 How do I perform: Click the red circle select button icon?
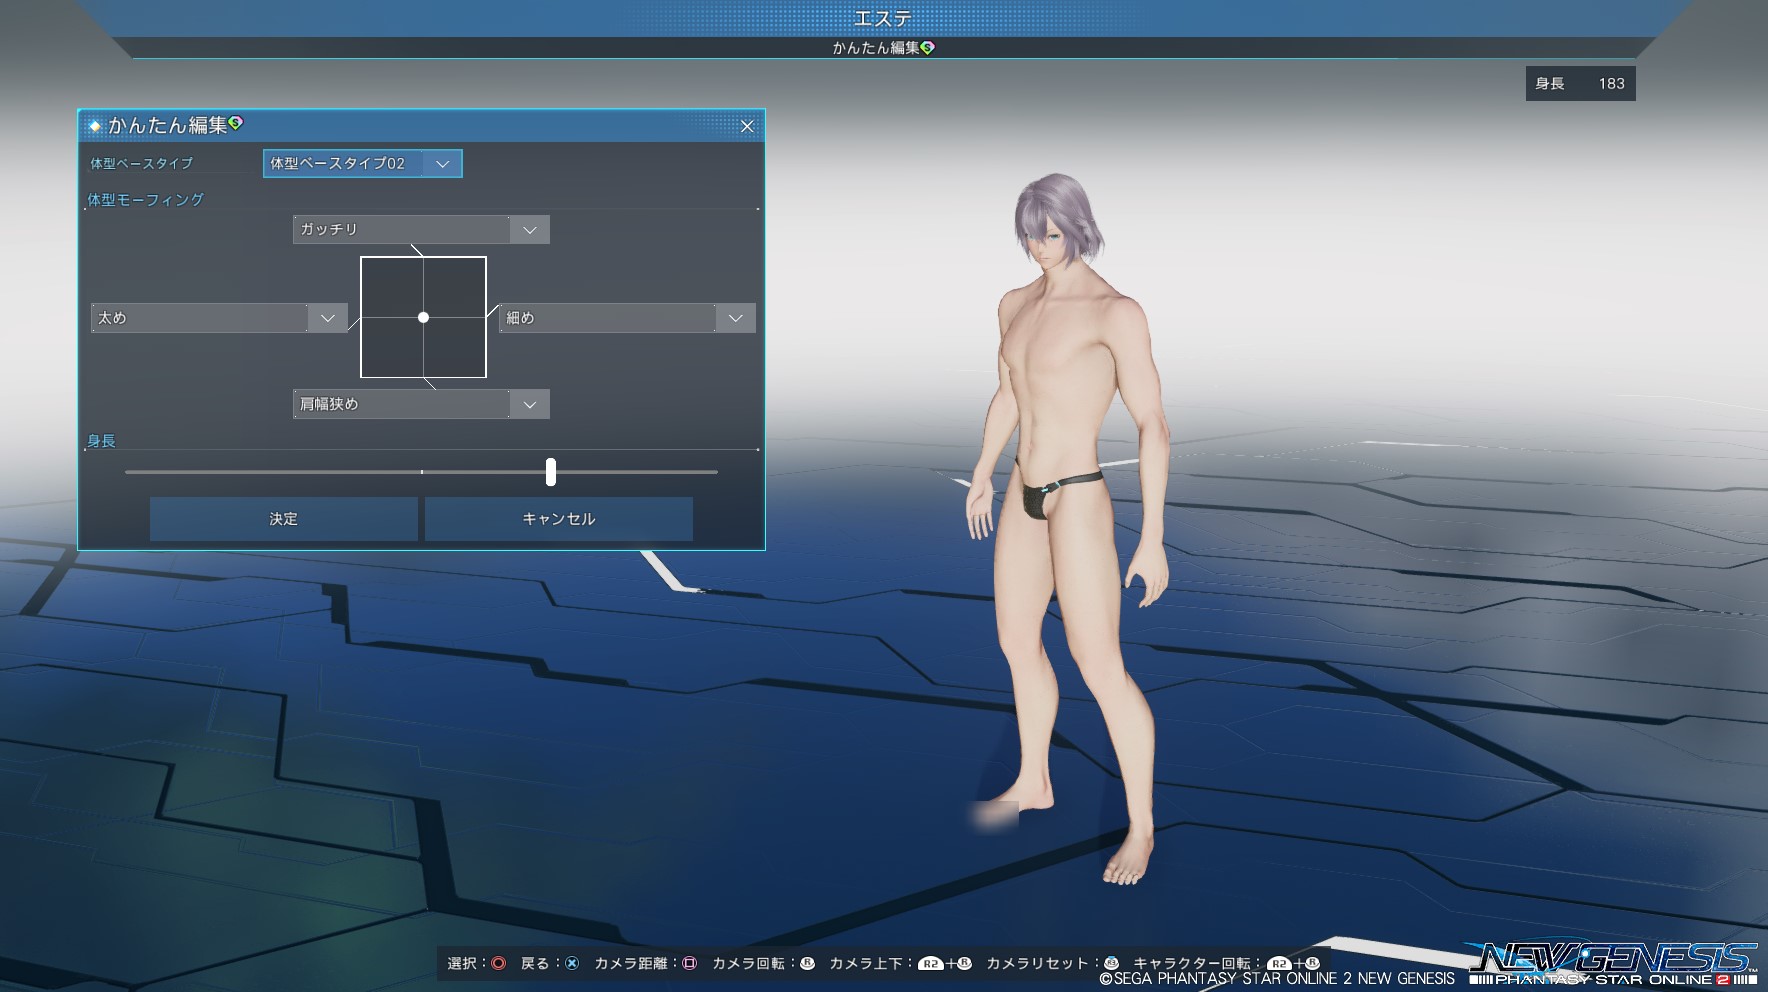tap(498, 963)
